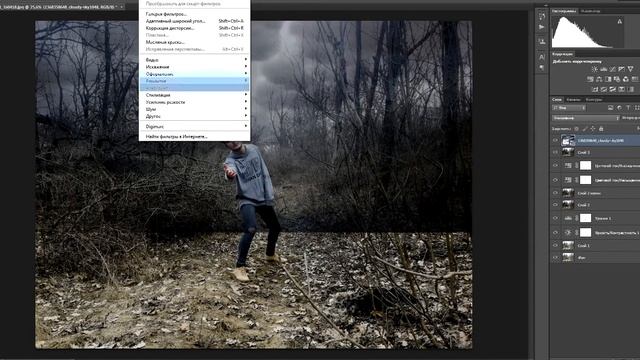Screen dimensions: 640x360
Task: Expand the Стилизация filter submenu
Action: (195, 95)
